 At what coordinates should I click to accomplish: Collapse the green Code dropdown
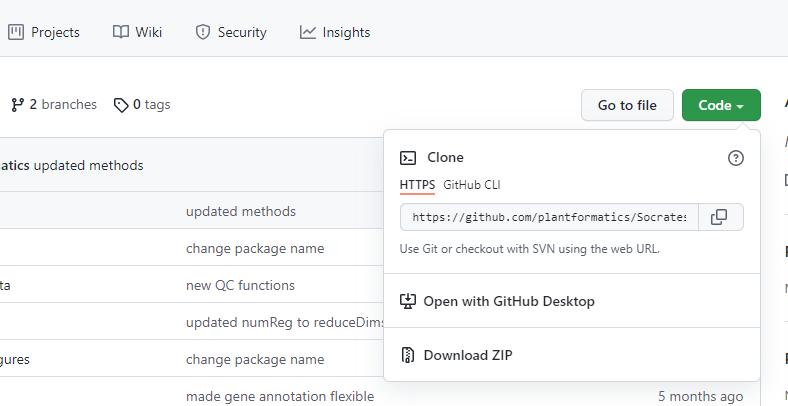(x=721, y=105)
